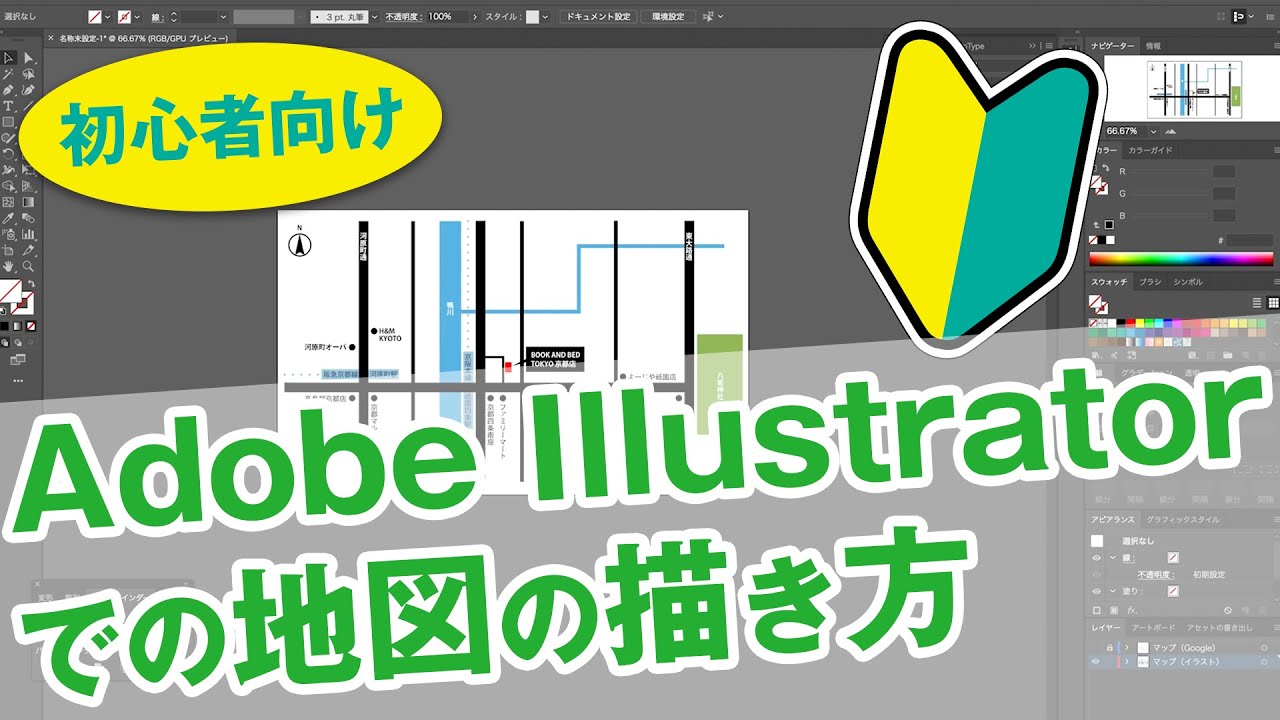This screenshot has height=720, width=1280.
Task: Select the Zoom tool
Action: [29, 267]
